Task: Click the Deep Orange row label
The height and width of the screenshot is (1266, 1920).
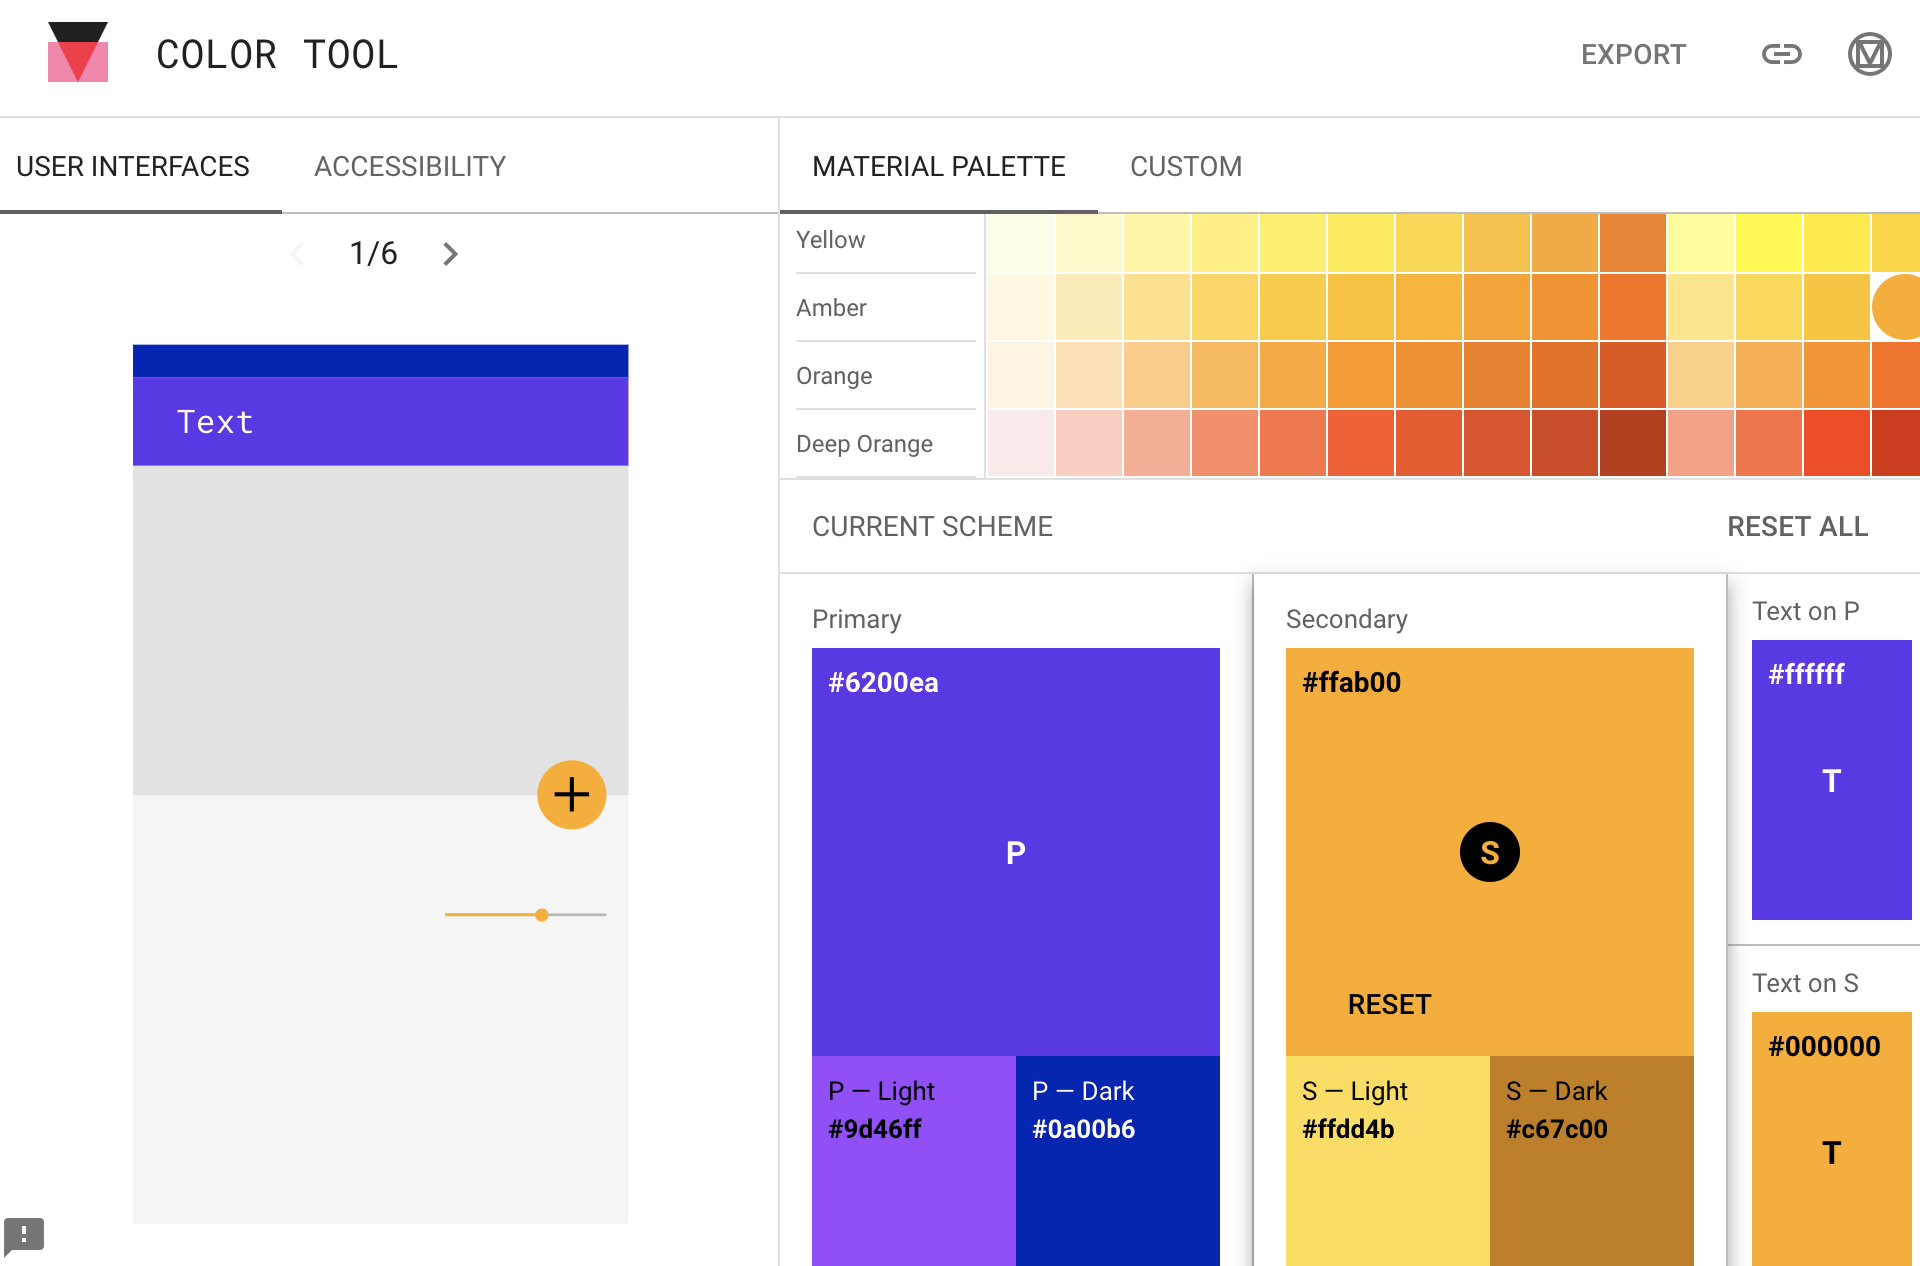Action: point(864,444)
